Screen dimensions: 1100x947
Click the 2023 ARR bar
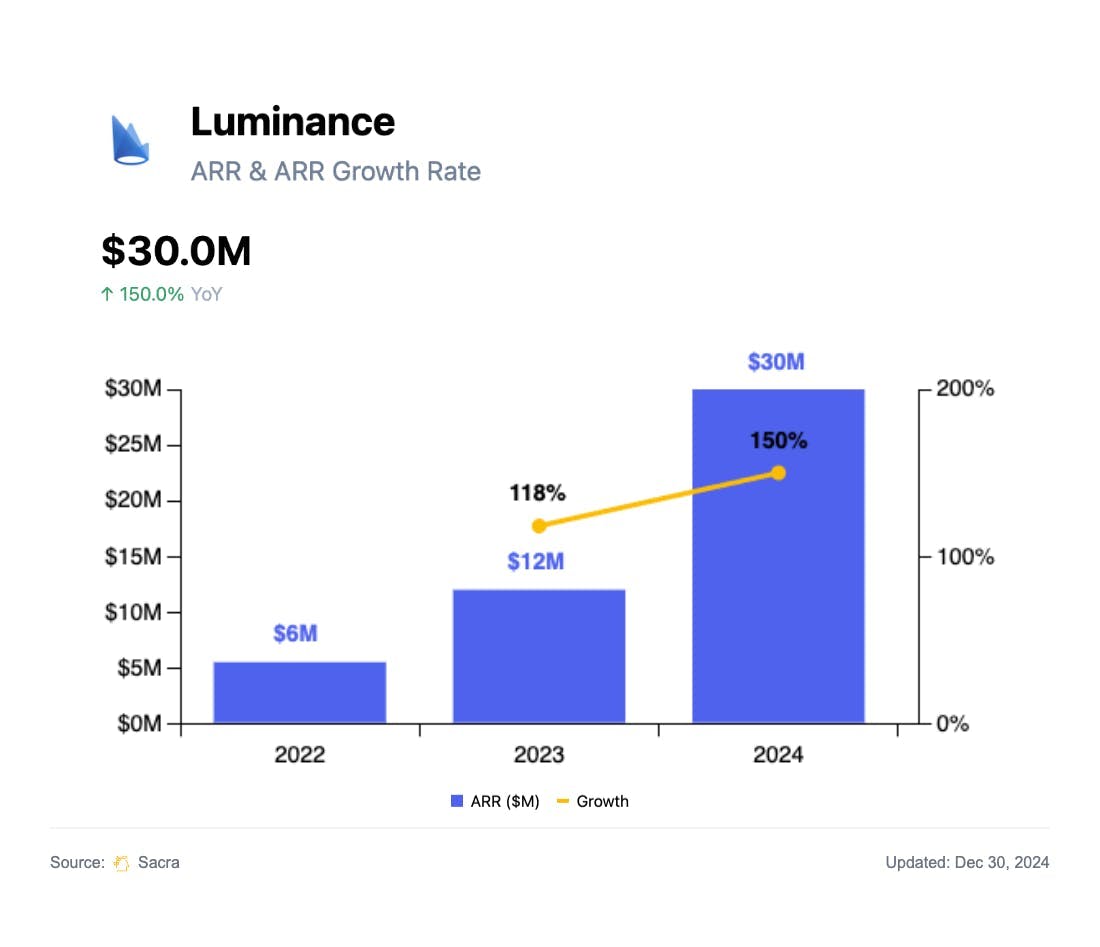(539, 657)
